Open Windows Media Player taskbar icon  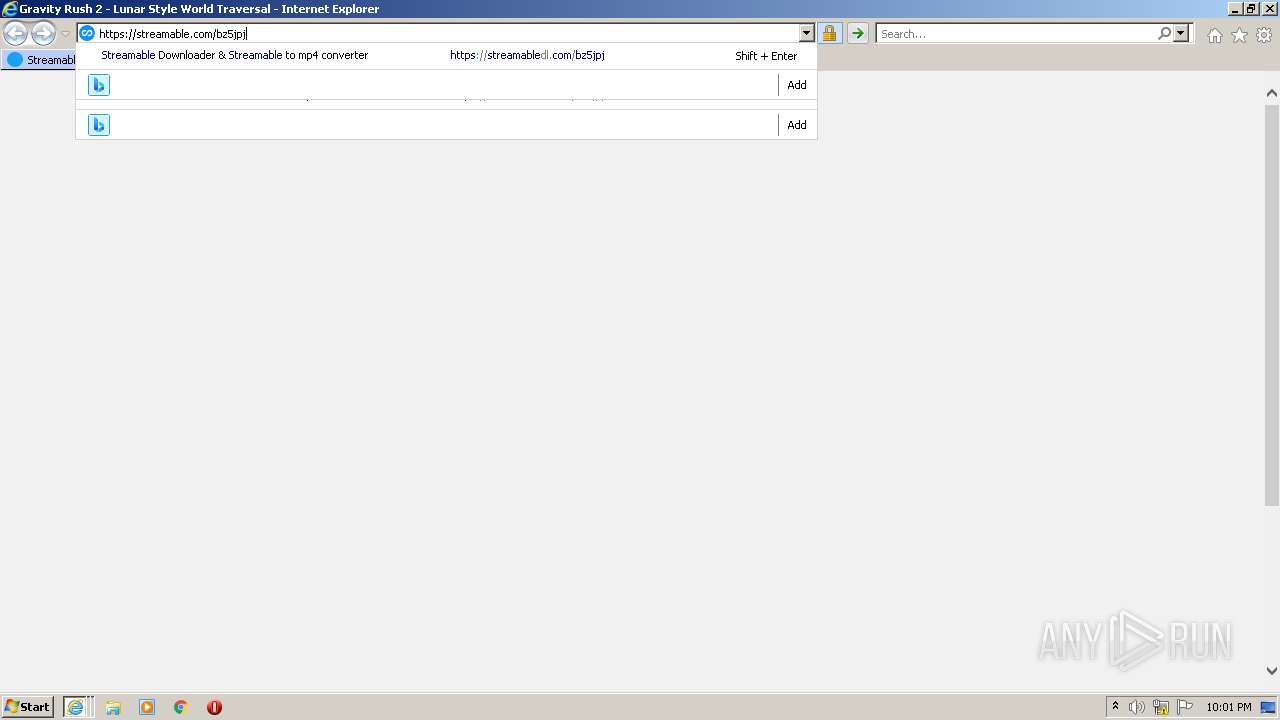(147, 707)
